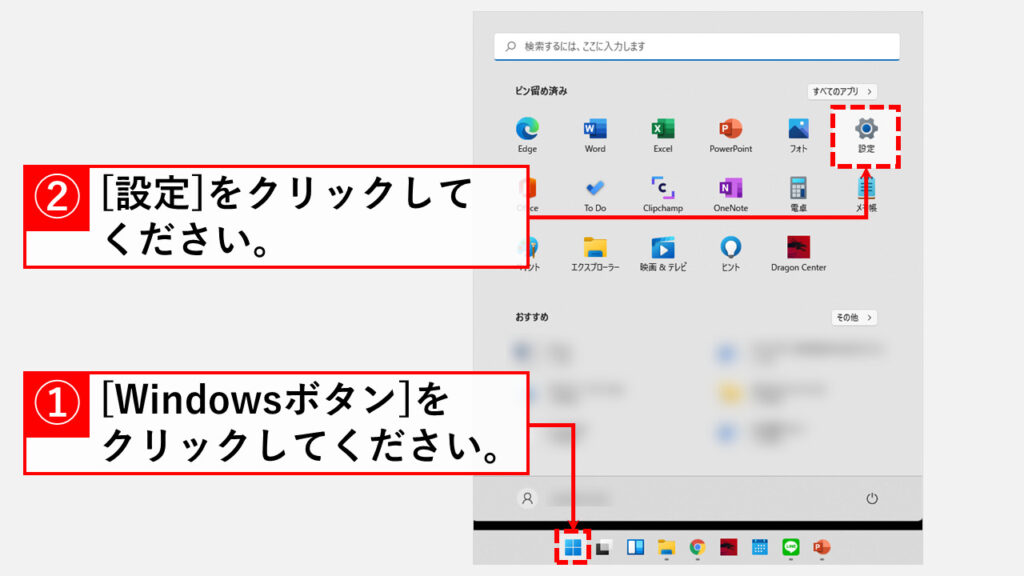Click the power button icon
The width and height of the screenshot is (1024, 576).
coord(872,498)
